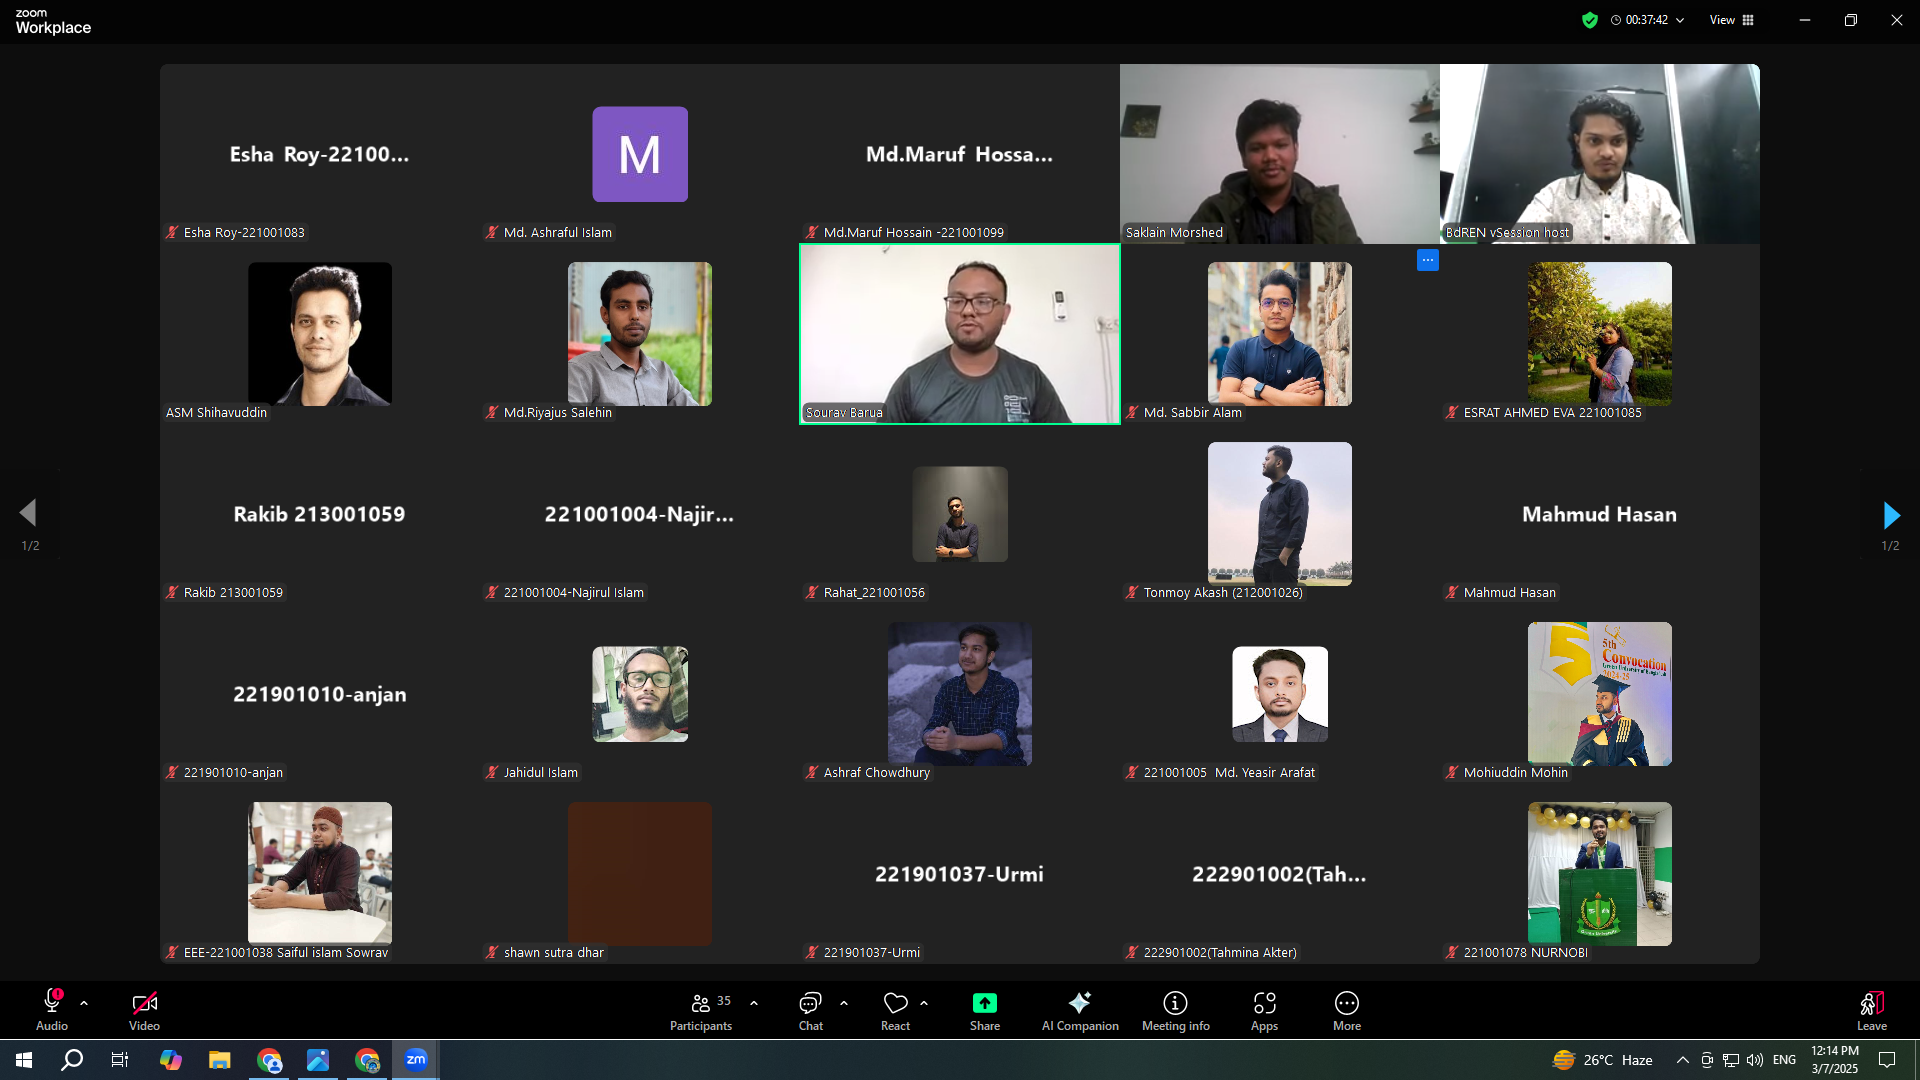Click the Zoom icon in Windows taskbar
1920x1080 pixels.
coord(416,1060)
